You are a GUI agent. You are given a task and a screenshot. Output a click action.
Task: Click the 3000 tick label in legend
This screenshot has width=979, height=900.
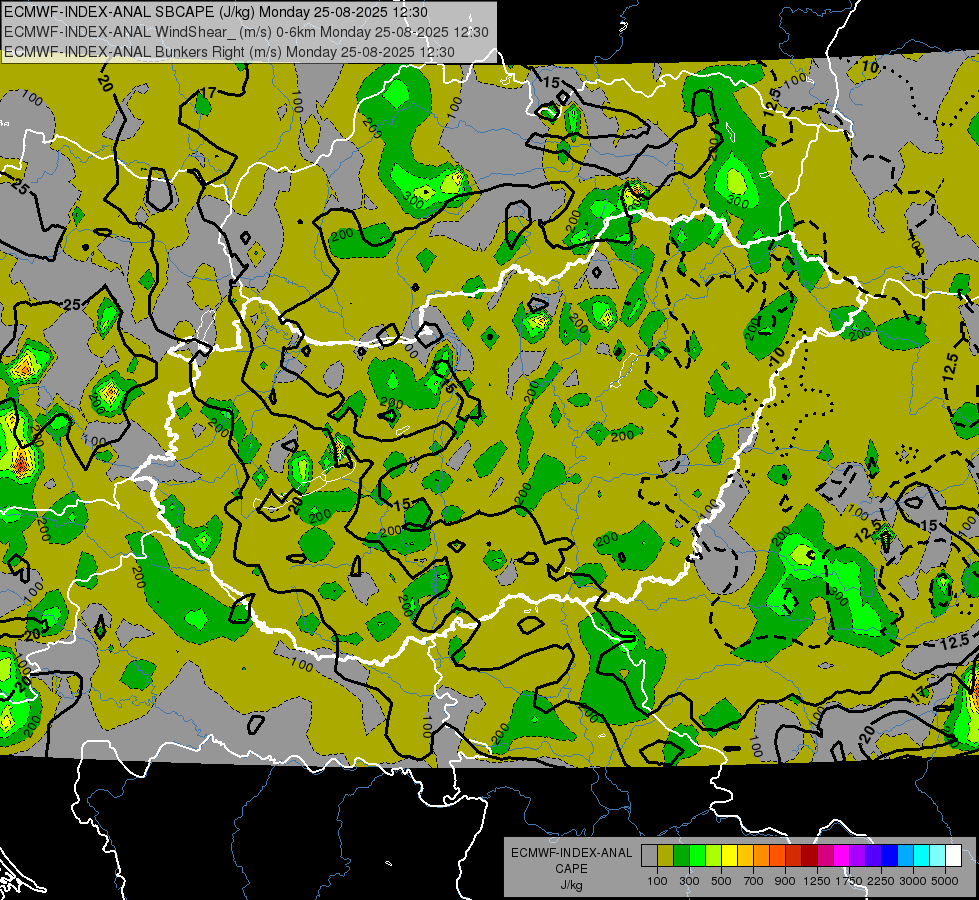(913, 881)
